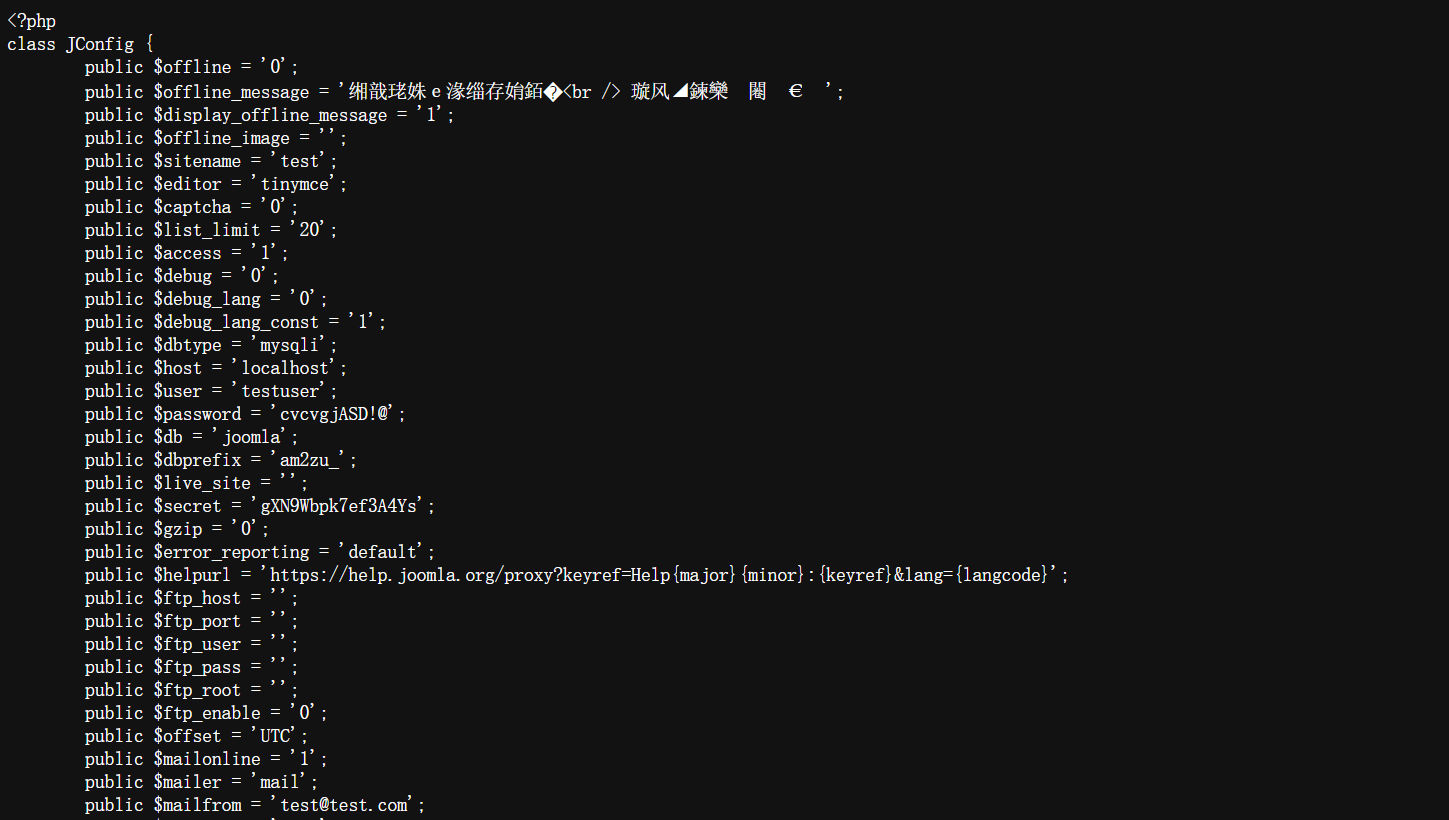Click the $offline_message text line
Screen dimensions: 1449x820
[465, 91]
